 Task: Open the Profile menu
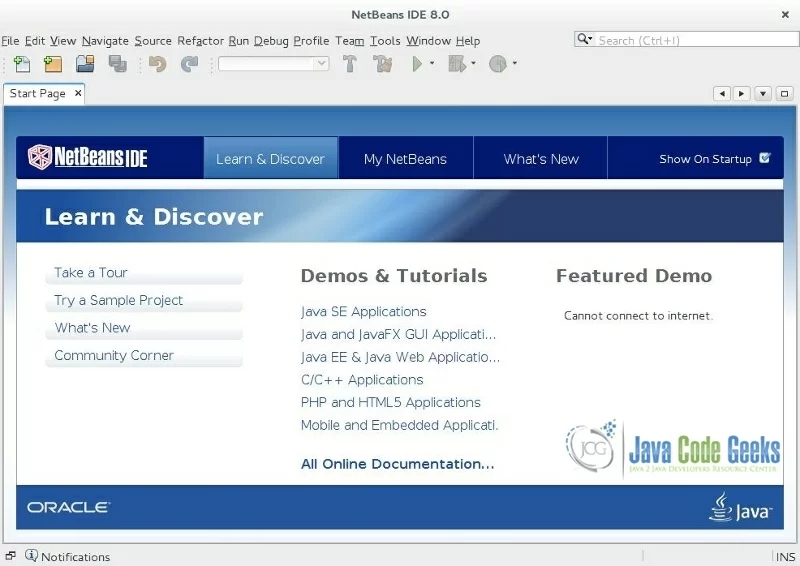coord(311,41)
